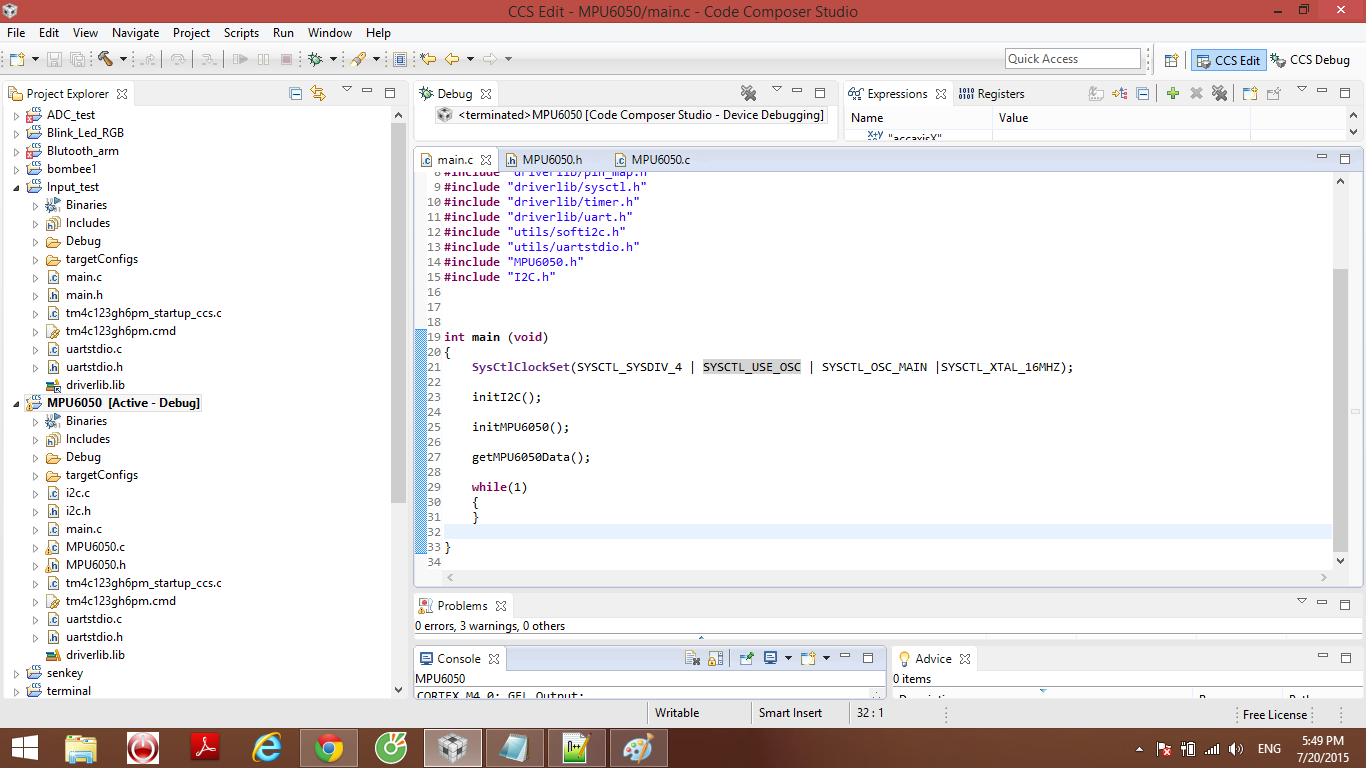The image size is (1366, 768).
Task: Open Windows Start button
Action: click(24, 748)
